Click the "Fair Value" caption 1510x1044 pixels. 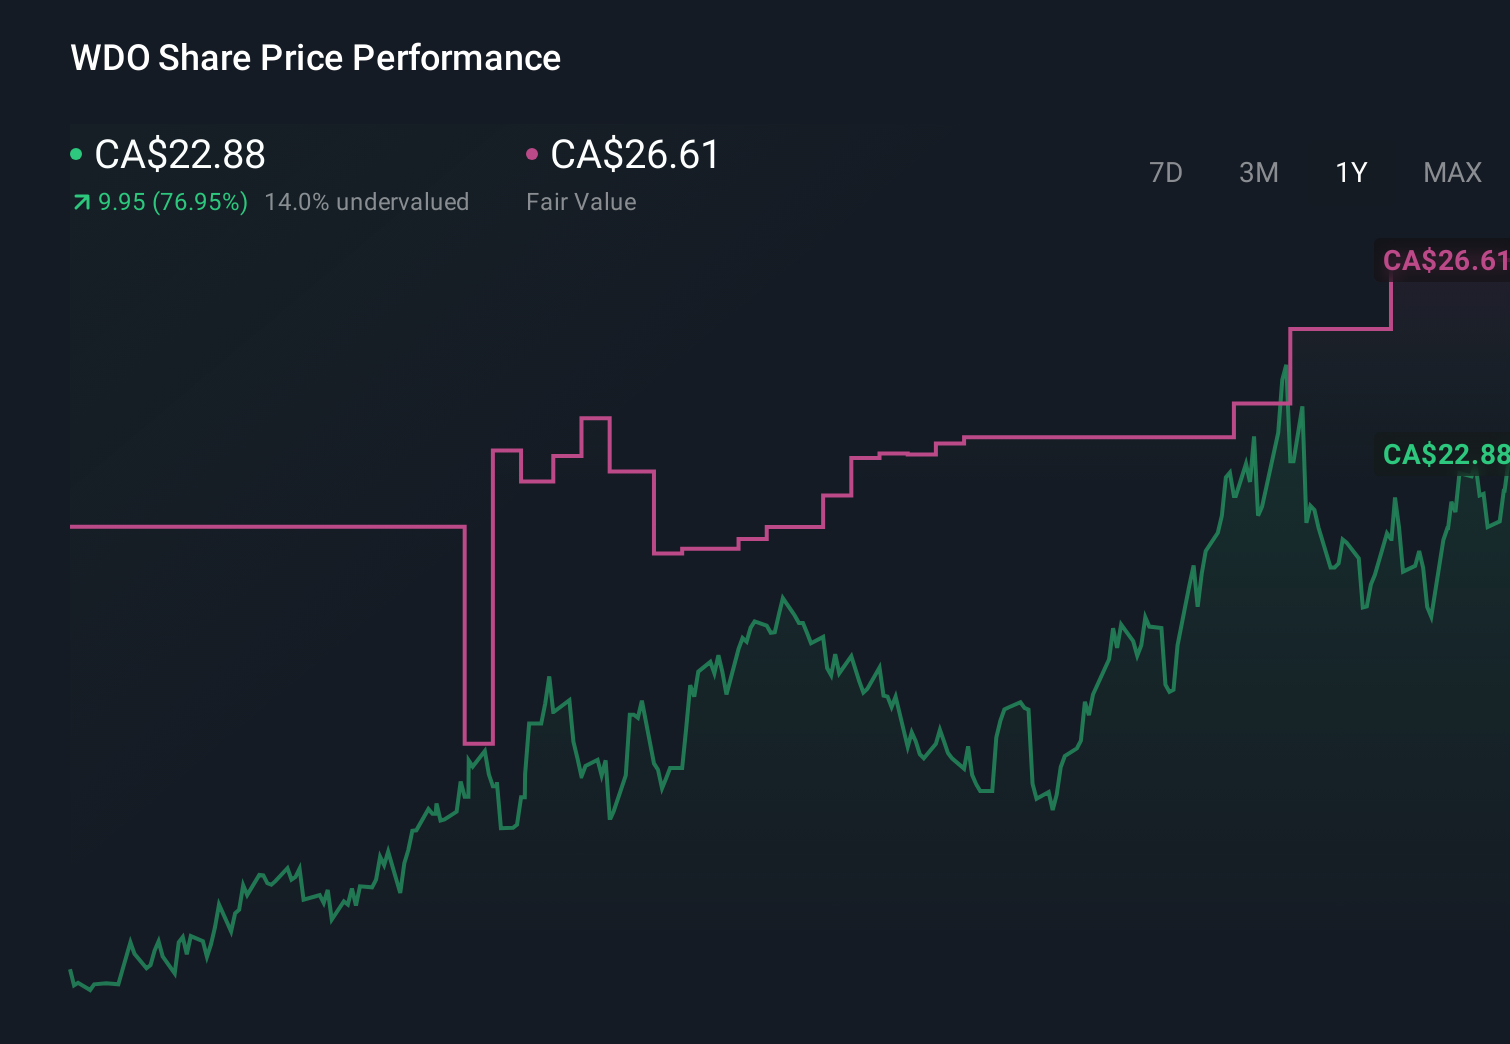pos(581,201)
